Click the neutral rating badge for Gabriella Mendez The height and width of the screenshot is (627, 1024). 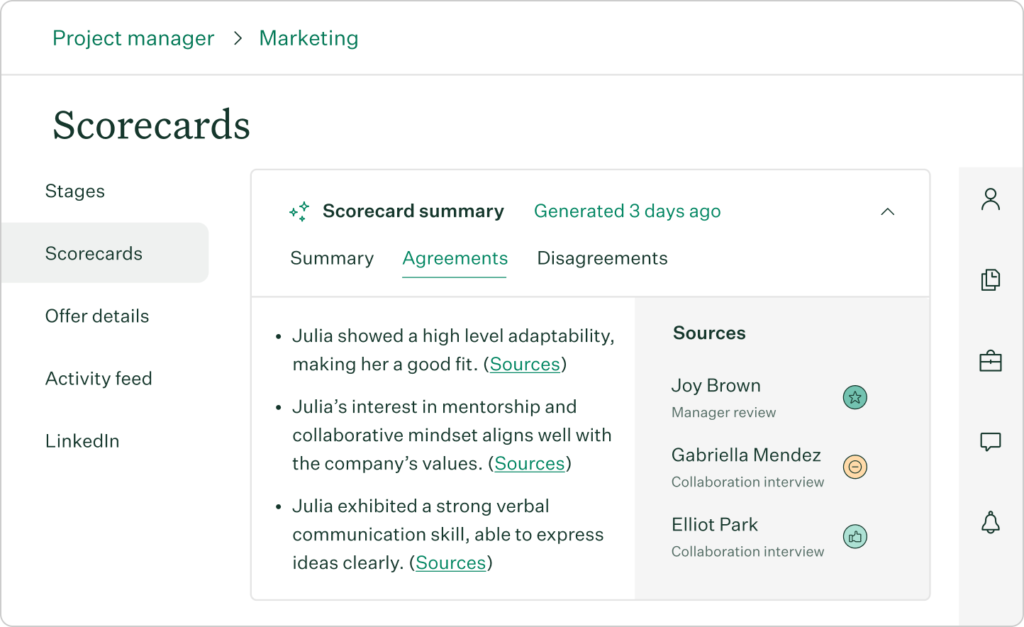(855, 467)
